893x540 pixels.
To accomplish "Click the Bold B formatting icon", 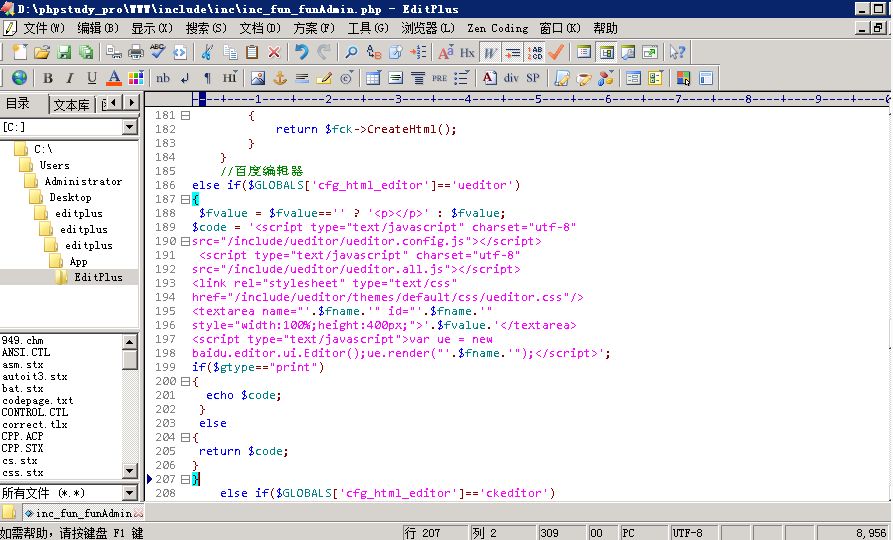I will pos(47,78).
